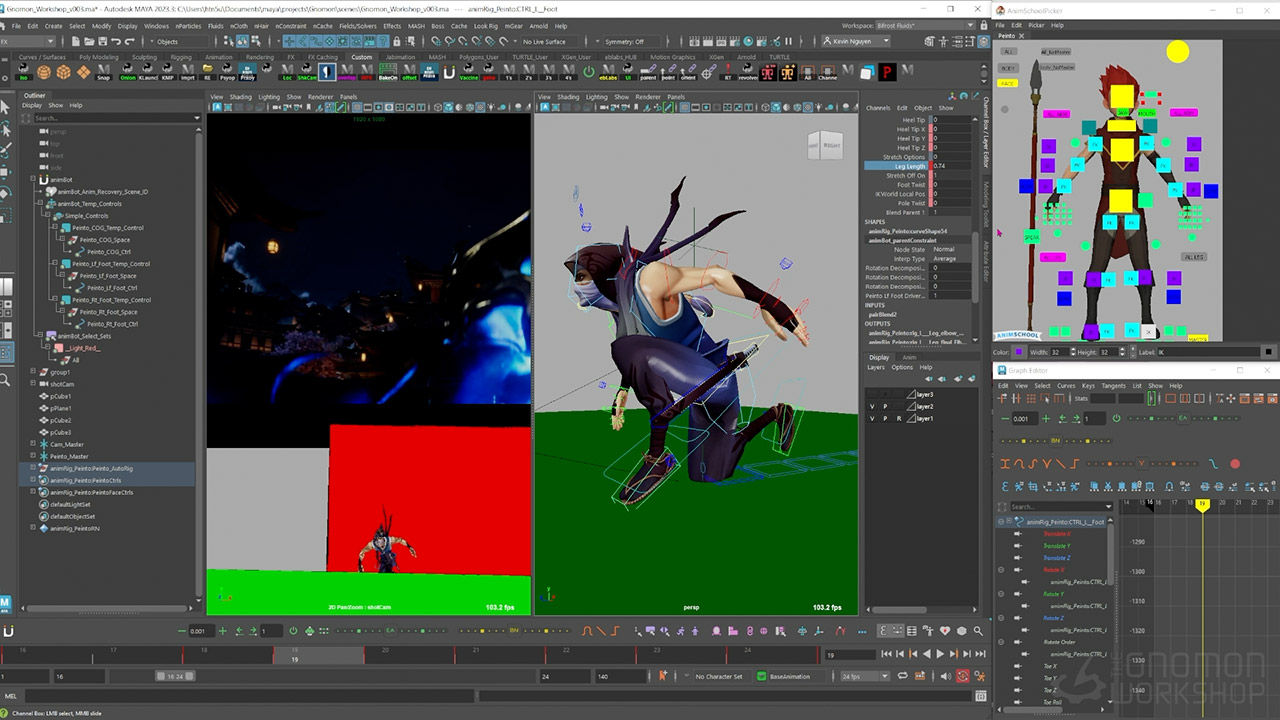Toggle visibility V on layer2

872,407
